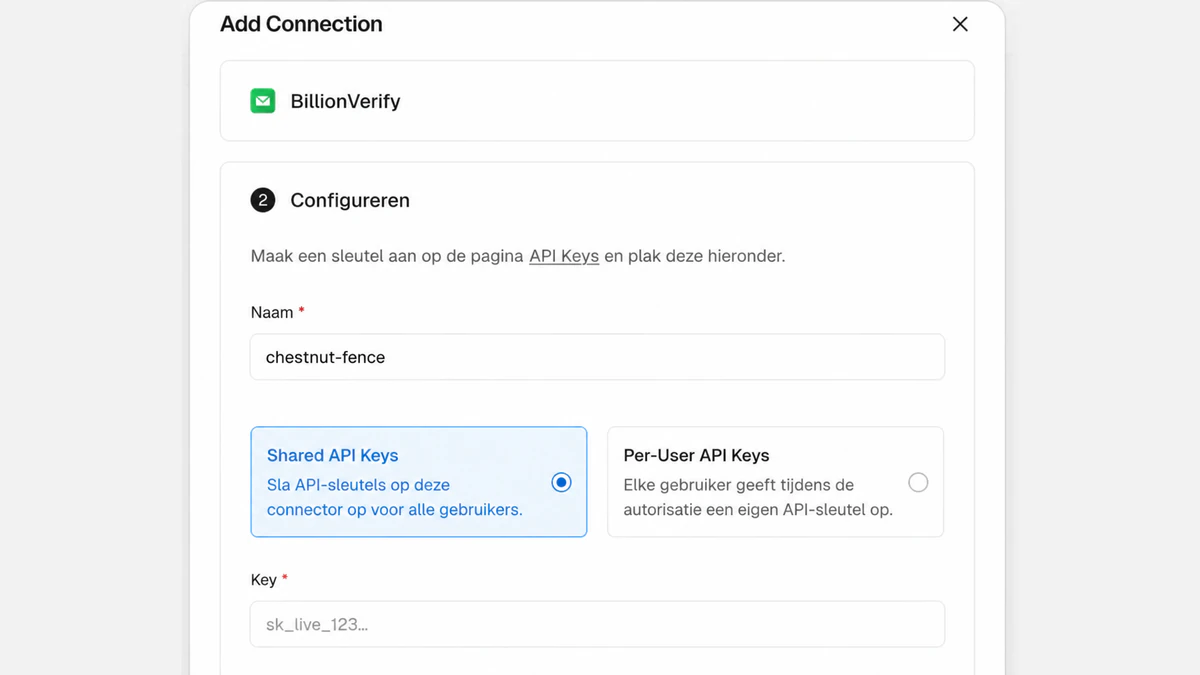This screenshot has height=675, width=1200.
Task: Click the Key field label
Action: [264, 580]
